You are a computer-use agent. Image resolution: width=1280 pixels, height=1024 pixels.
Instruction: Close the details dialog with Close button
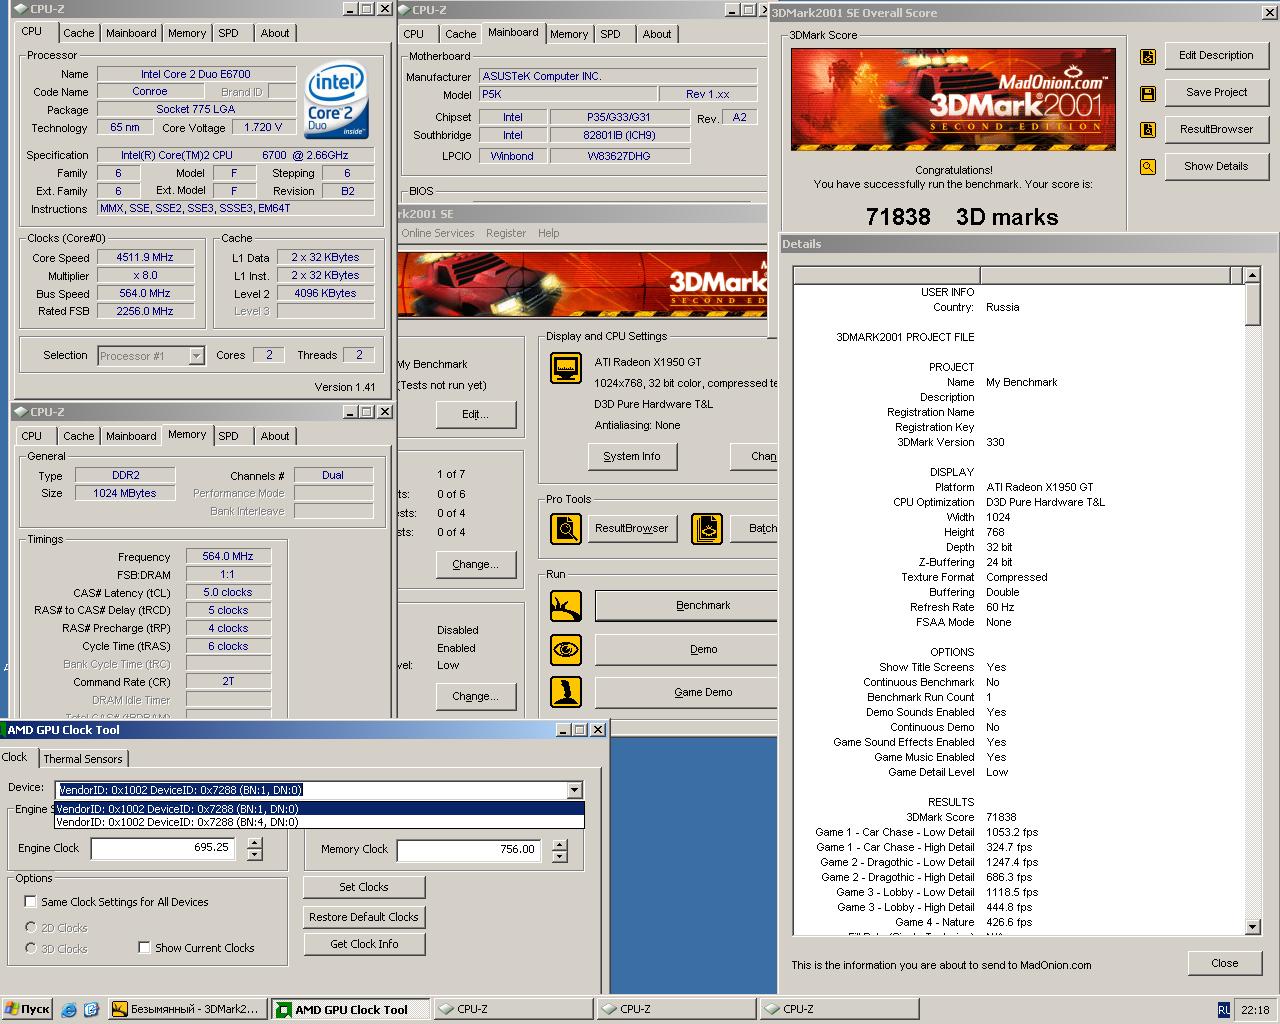coord(1225,963)
